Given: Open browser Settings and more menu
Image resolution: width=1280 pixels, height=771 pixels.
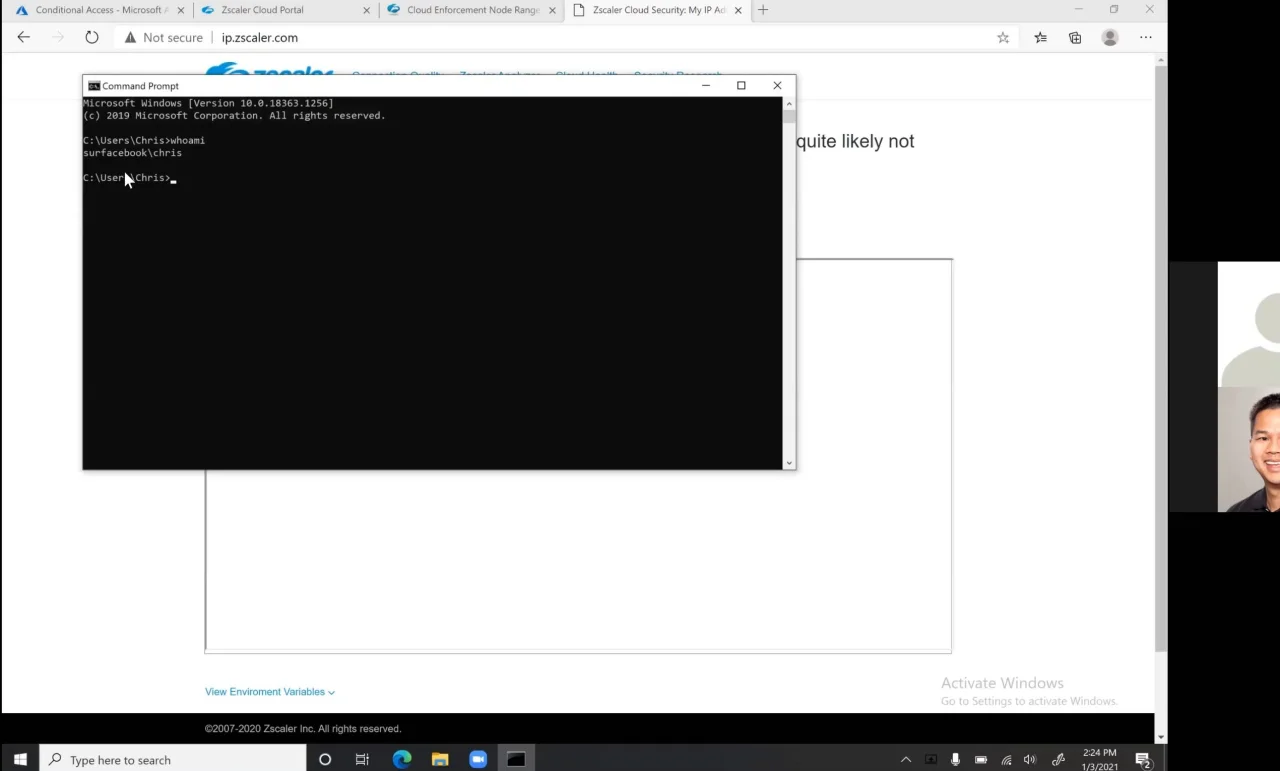Looking at the screenshot, I should [1146, 38].
